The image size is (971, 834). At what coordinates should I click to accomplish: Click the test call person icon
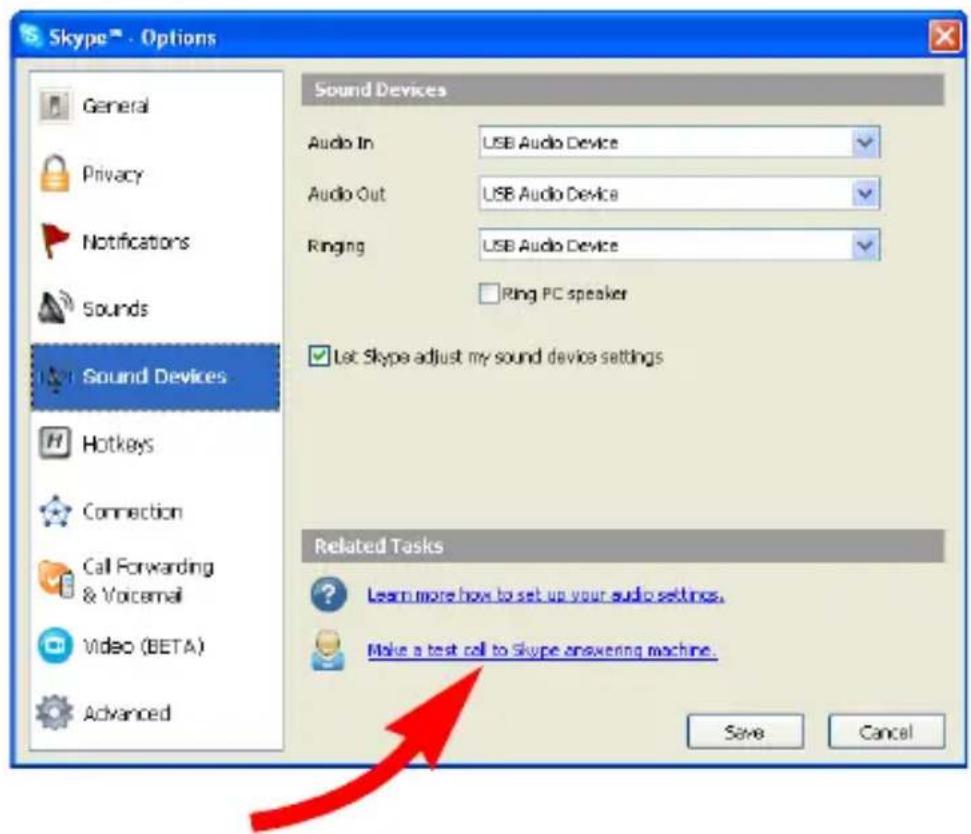(328, 650)
